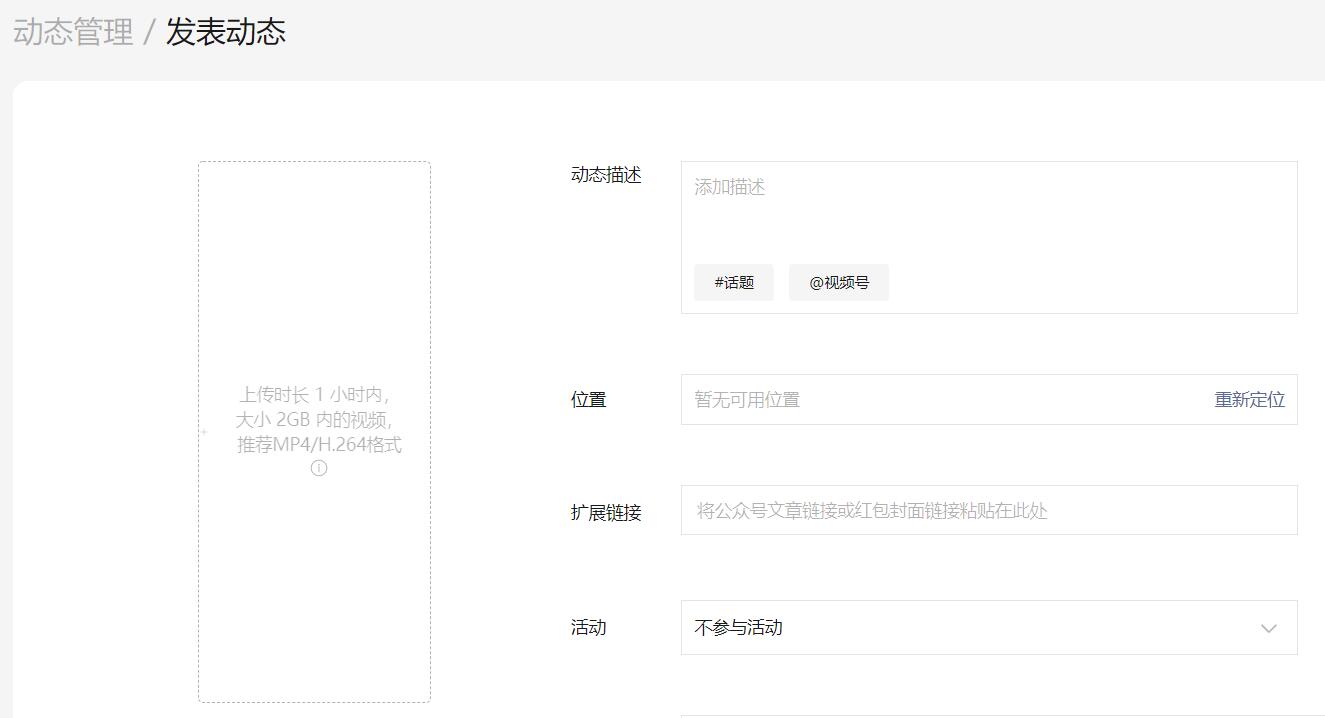The image size is (1325, 718).
Task: Click the 活动 field label
Action: coord(589,628)
